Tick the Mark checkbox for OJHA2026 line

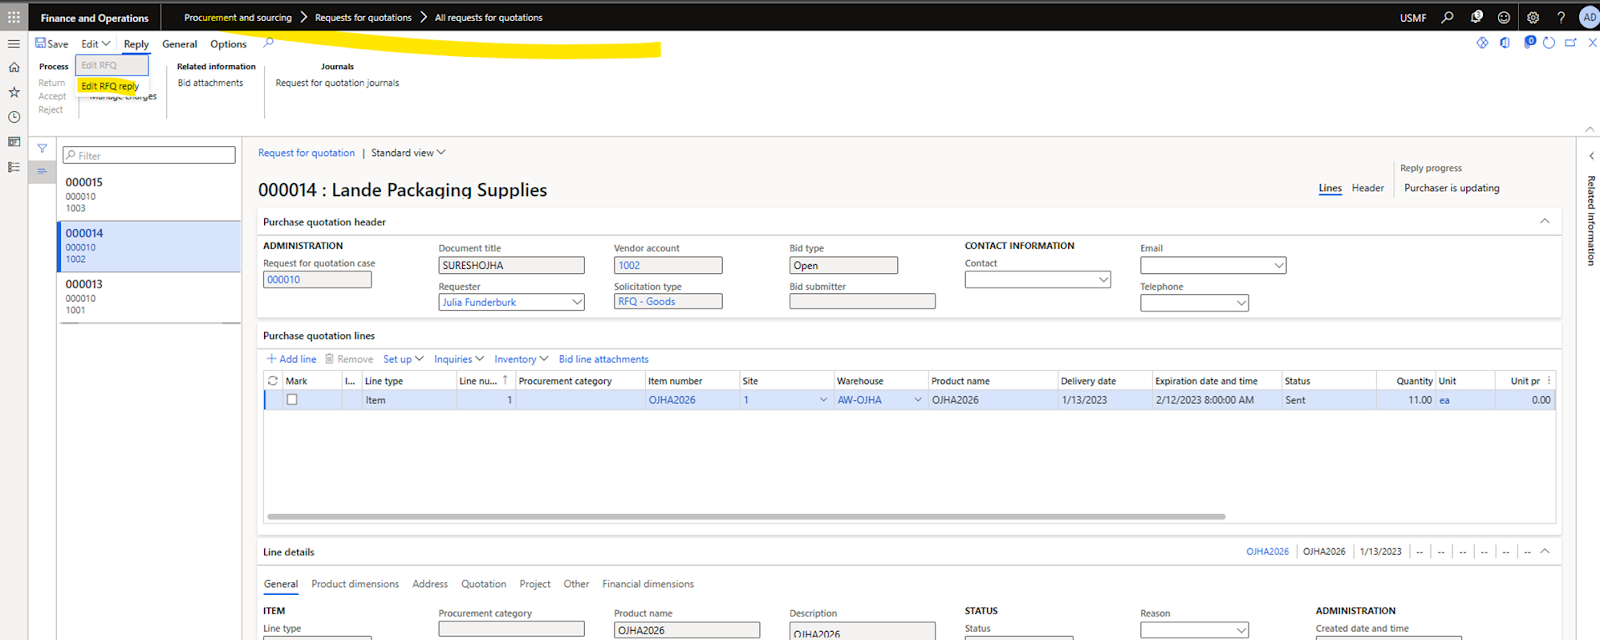[292, 399]
